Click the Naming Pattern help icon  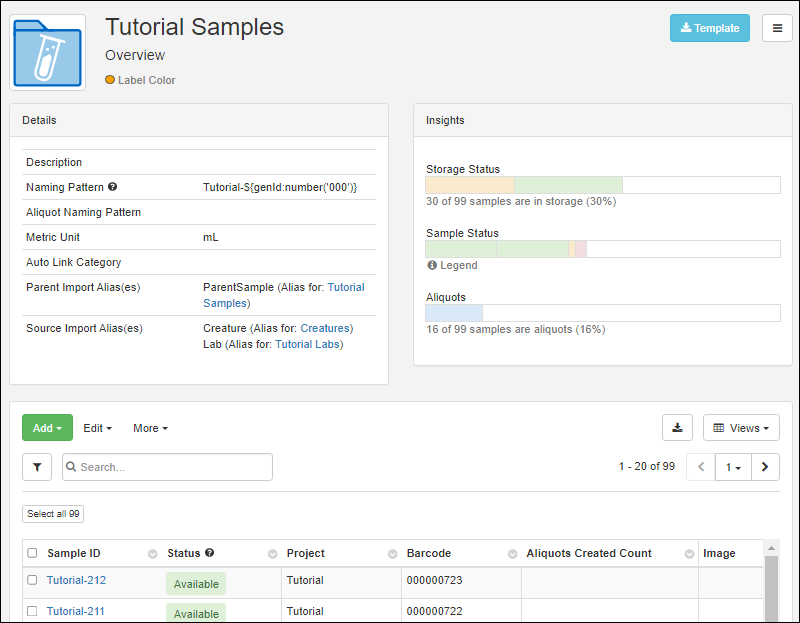click(113, 187)
